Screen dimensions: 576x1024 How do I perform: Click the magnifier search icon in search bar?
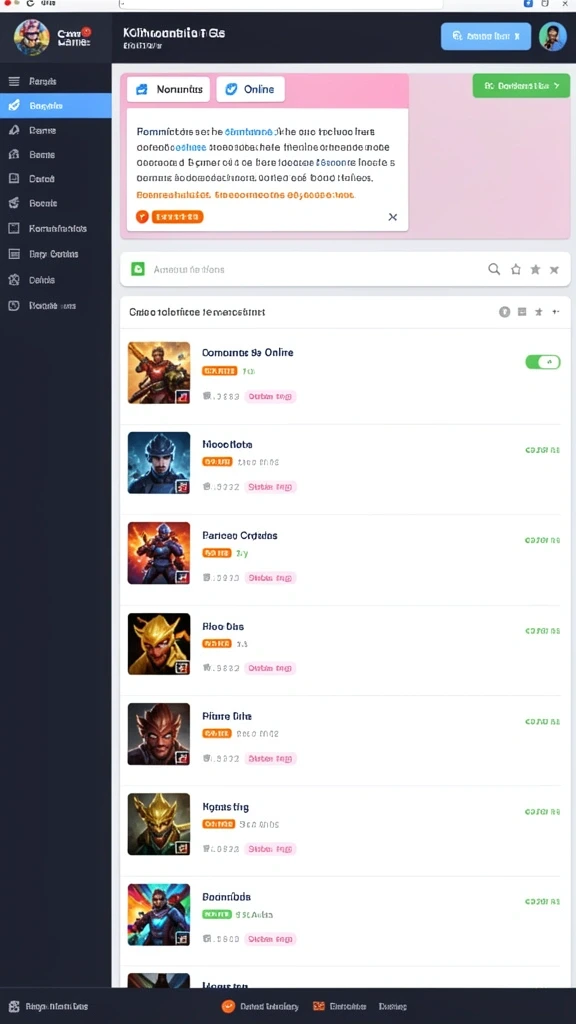[494, 269]
